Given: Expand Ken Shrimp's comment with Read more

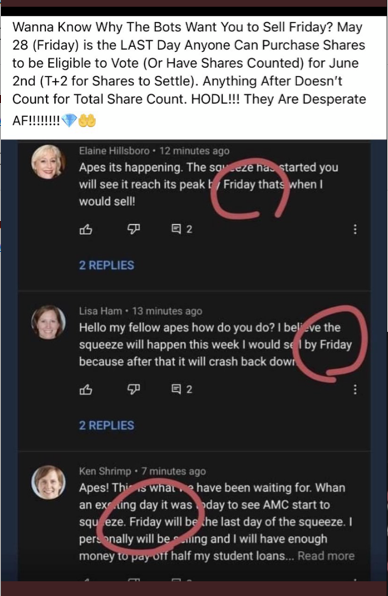Looking at the screenshot, I should [326, 556].
